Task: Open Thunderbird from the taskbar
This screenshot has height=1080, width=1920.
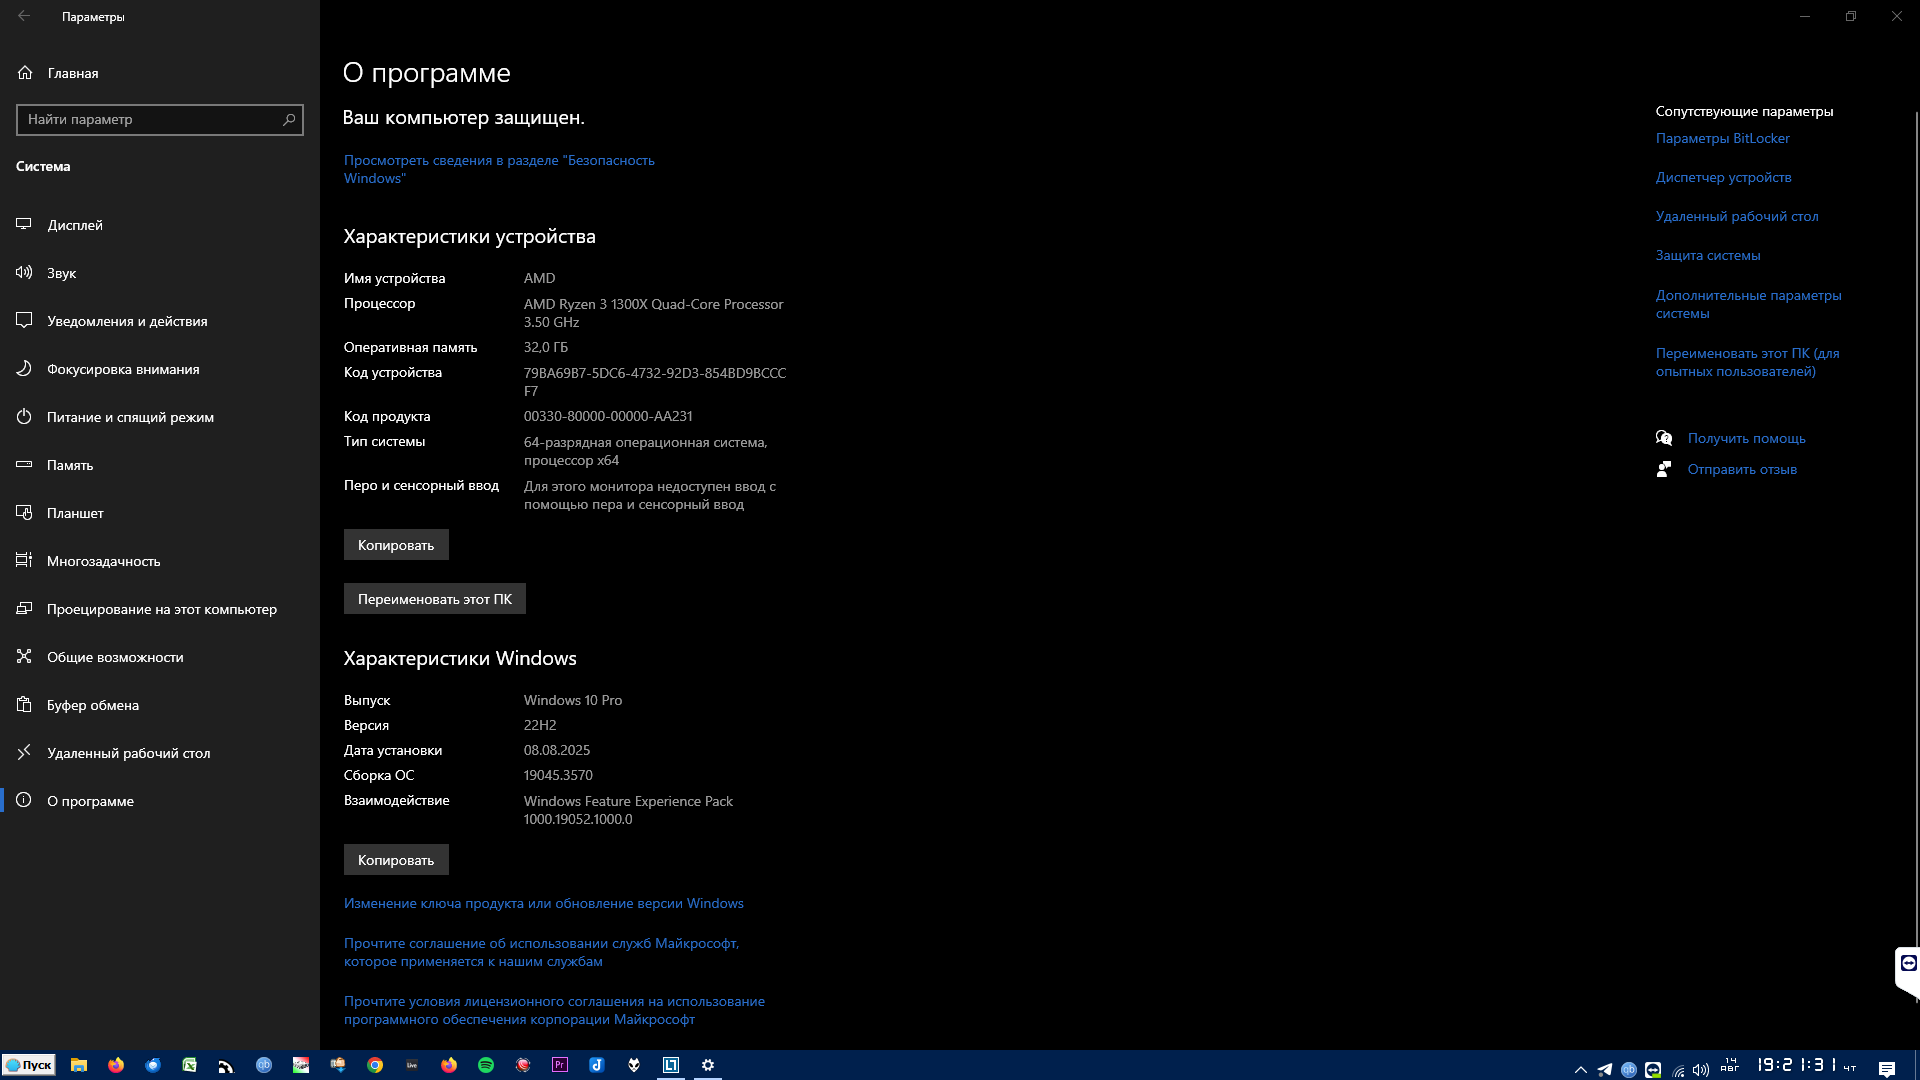Action: (x=153, y=1065)
